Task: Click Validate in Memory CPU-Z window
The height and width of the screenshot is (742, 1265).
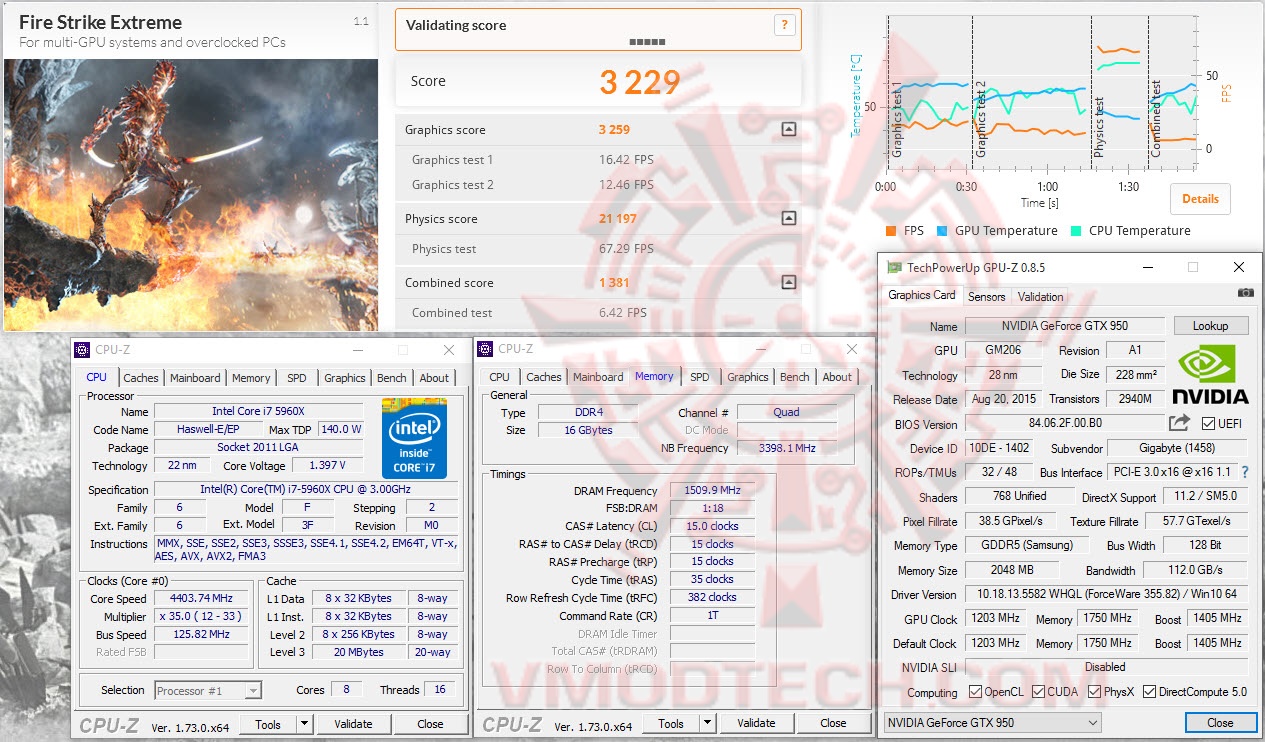Action: (756, 723)
